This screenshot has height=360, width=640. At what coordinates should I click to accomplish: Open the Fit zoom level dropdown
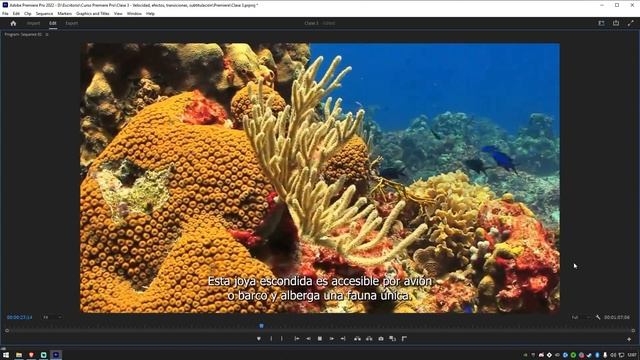tap(53, 317)
